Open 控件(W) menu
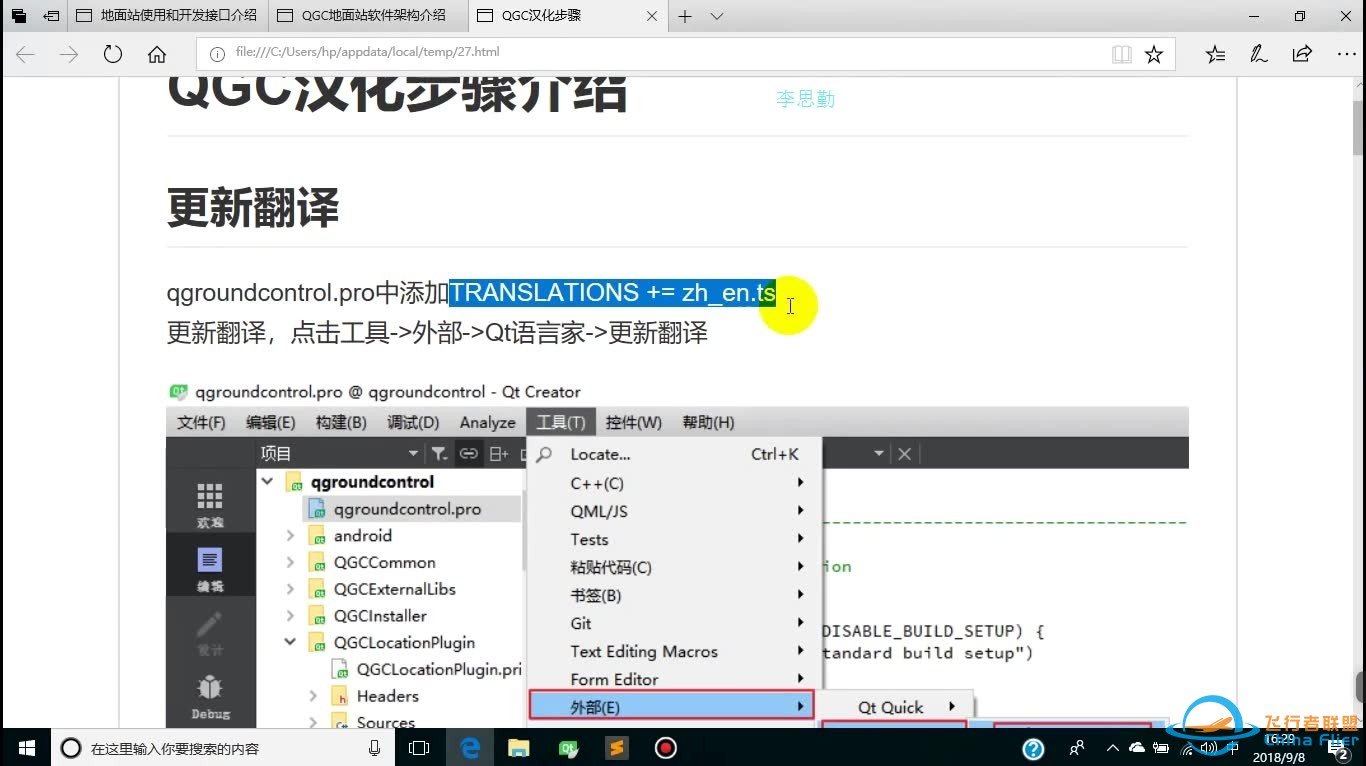Image resolution: width=1366 pixels, height=766 pixels. (634, 422)
